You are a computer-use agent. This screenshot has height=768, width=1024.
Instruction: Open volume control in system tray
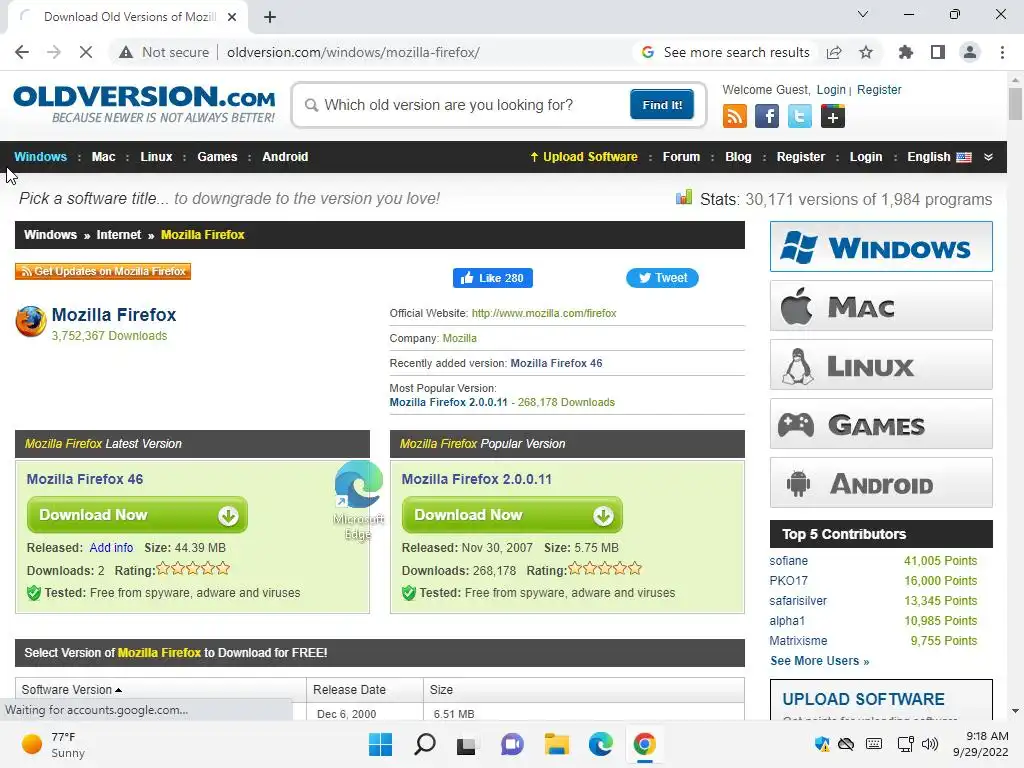(x=929, y=744)
